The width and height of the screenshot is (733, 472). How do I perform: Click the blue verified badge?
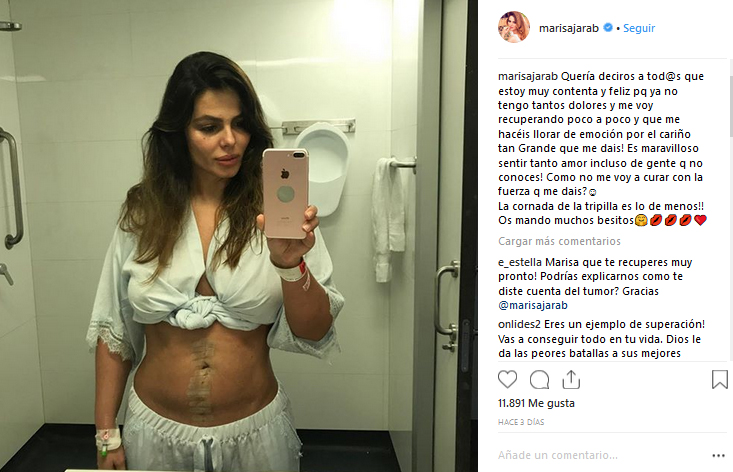[608, 28]
